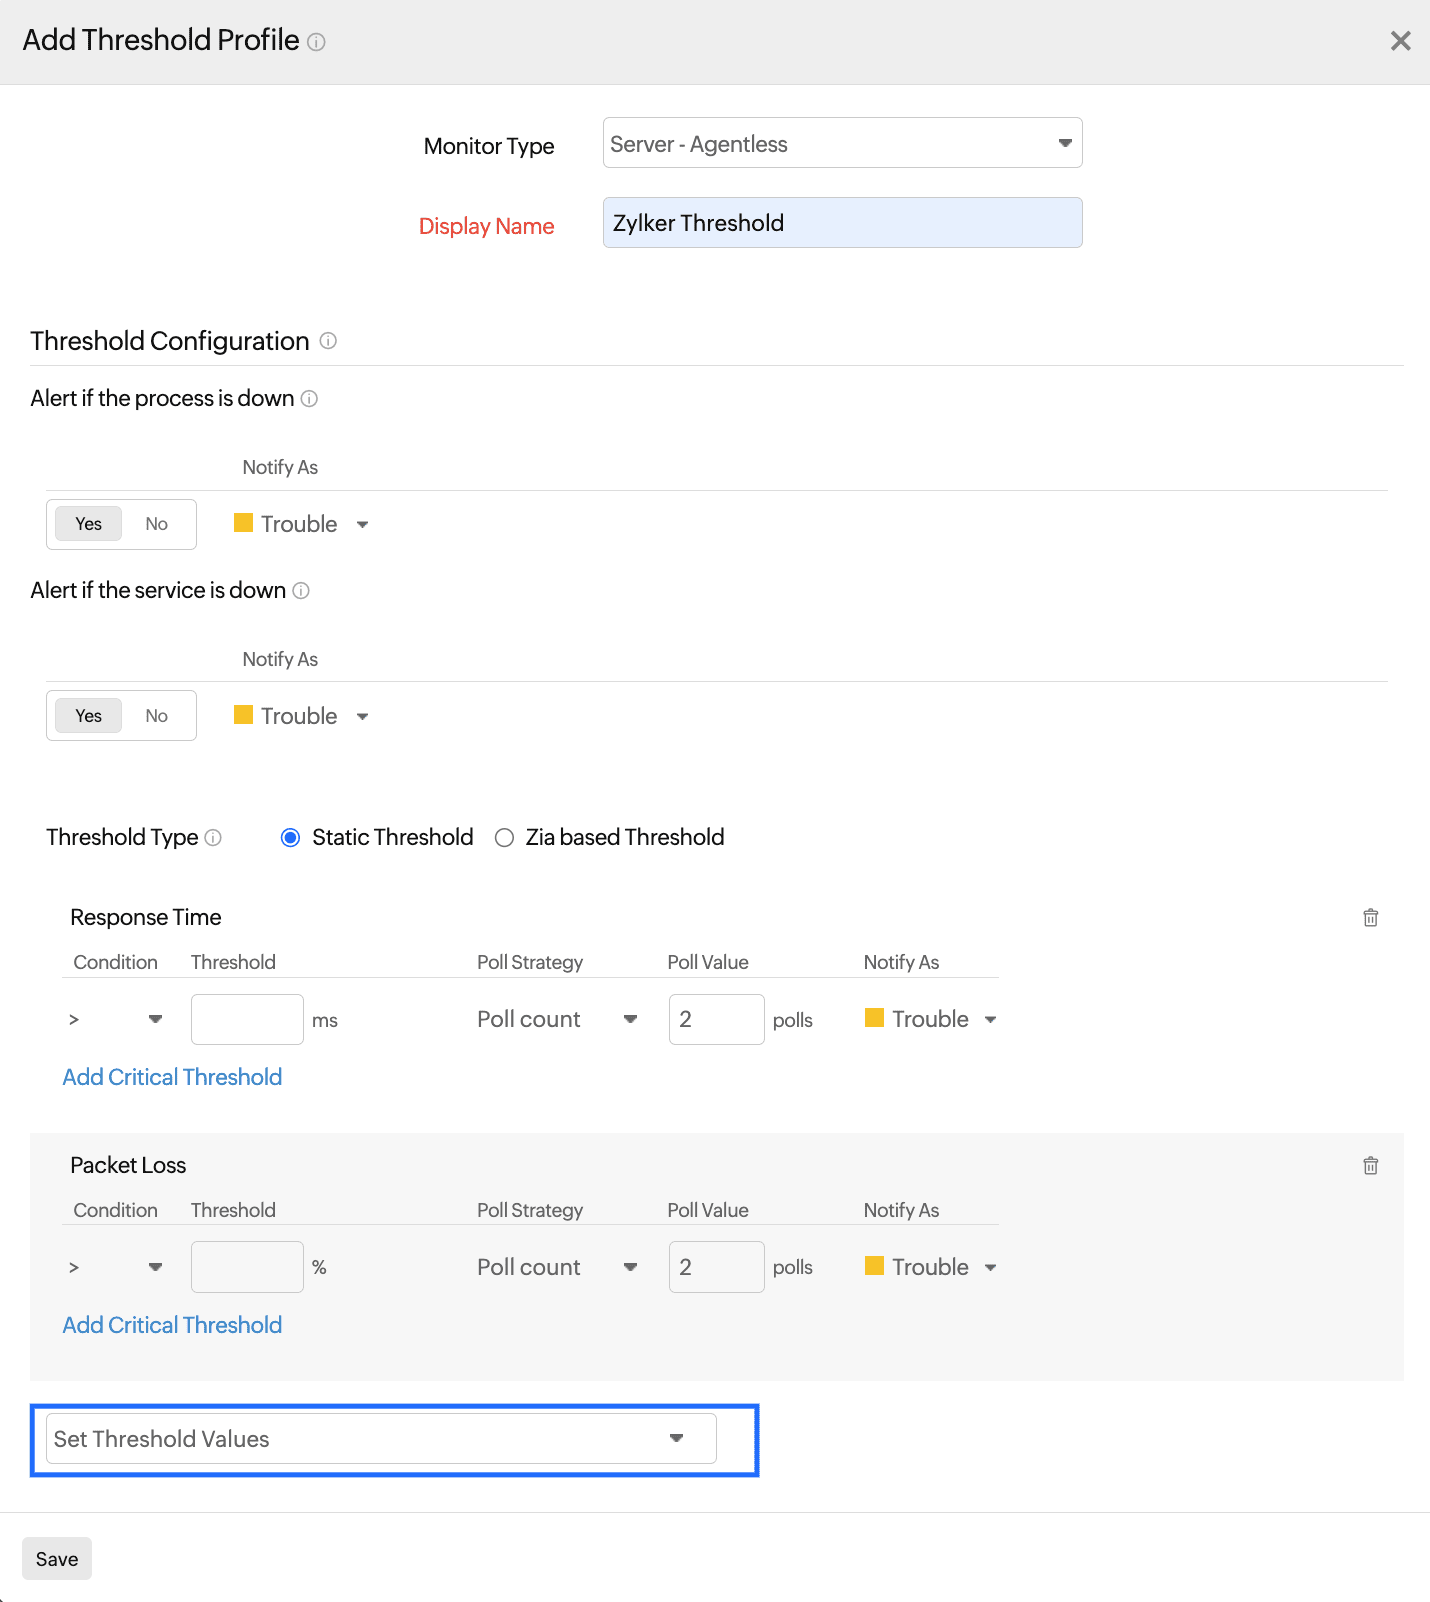This screenshot has height=1602, width=1430.
Task: Open Response Time Poll count strategy dropdown
Action: tap(557, 1019)
